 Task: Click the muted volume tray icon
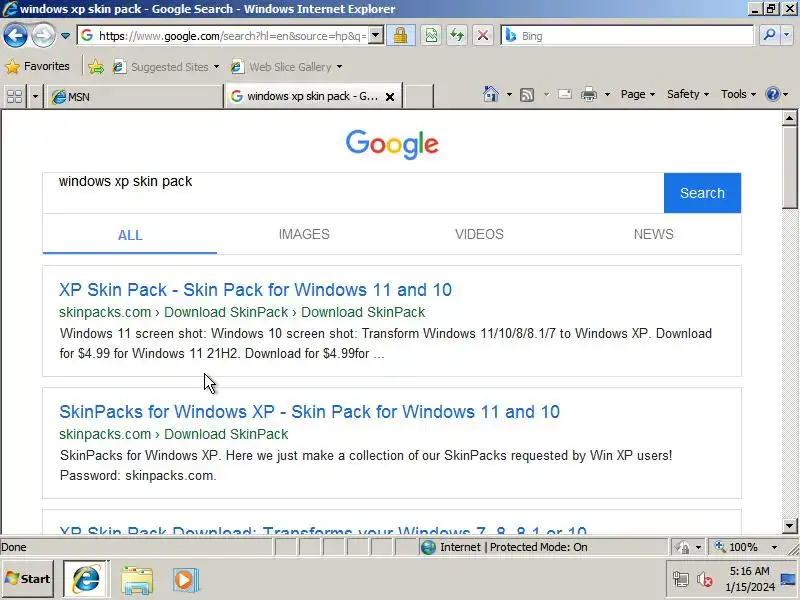[705, 579]
